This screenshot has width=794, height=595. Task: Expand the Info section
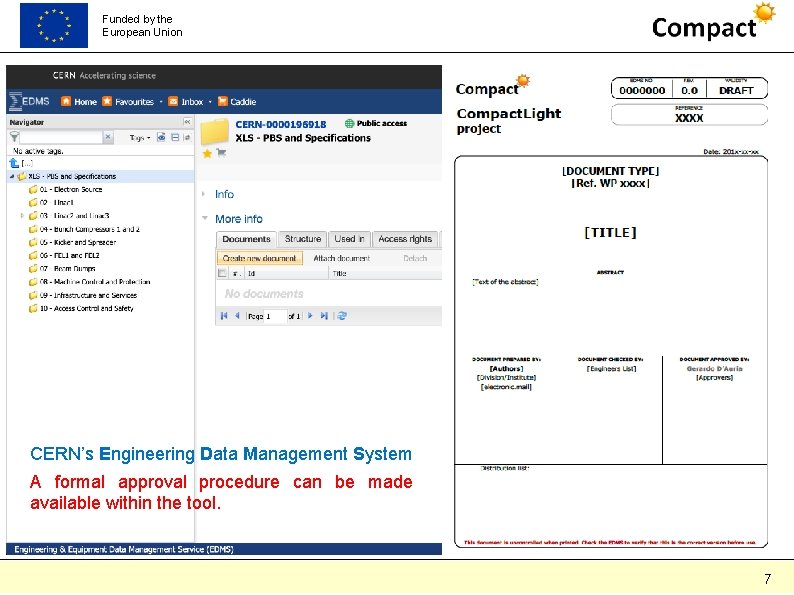(224, 194)
